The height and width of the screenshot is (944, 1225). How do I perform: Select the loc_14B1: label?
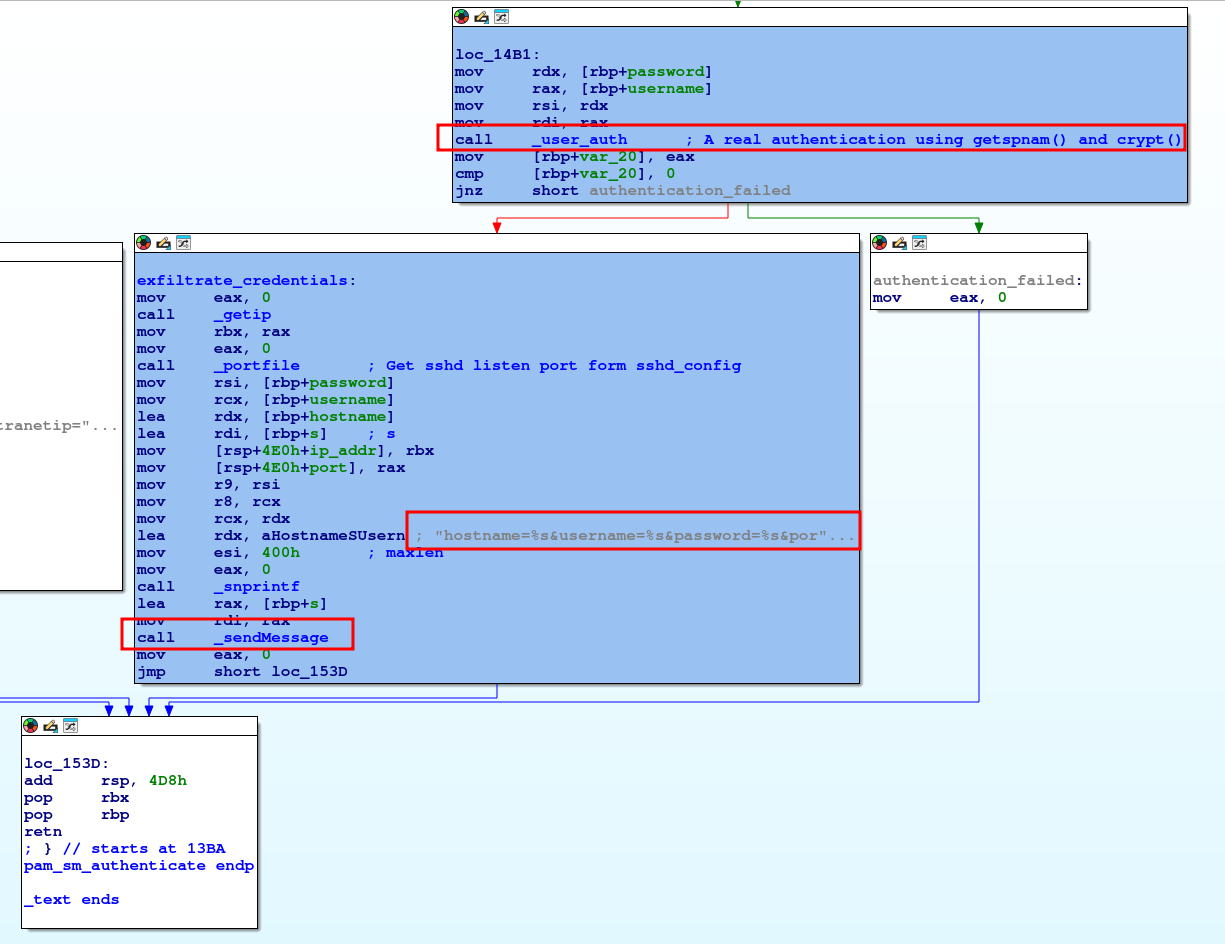(498, 55)
